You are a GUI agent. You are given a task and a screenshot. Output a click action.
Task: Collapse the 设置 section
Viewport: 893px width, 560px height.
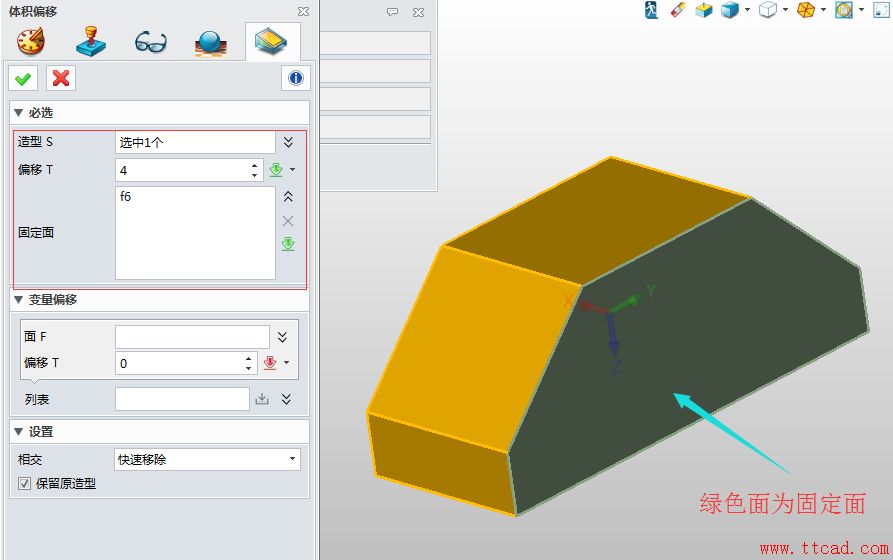point(18,432)
